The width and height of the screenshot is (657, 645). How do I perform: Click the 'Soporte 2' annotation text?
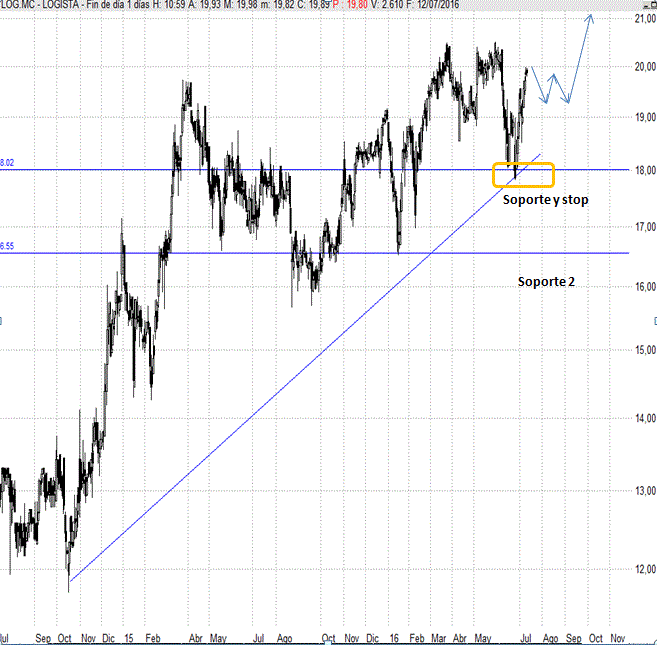click(x=546, y=282)
